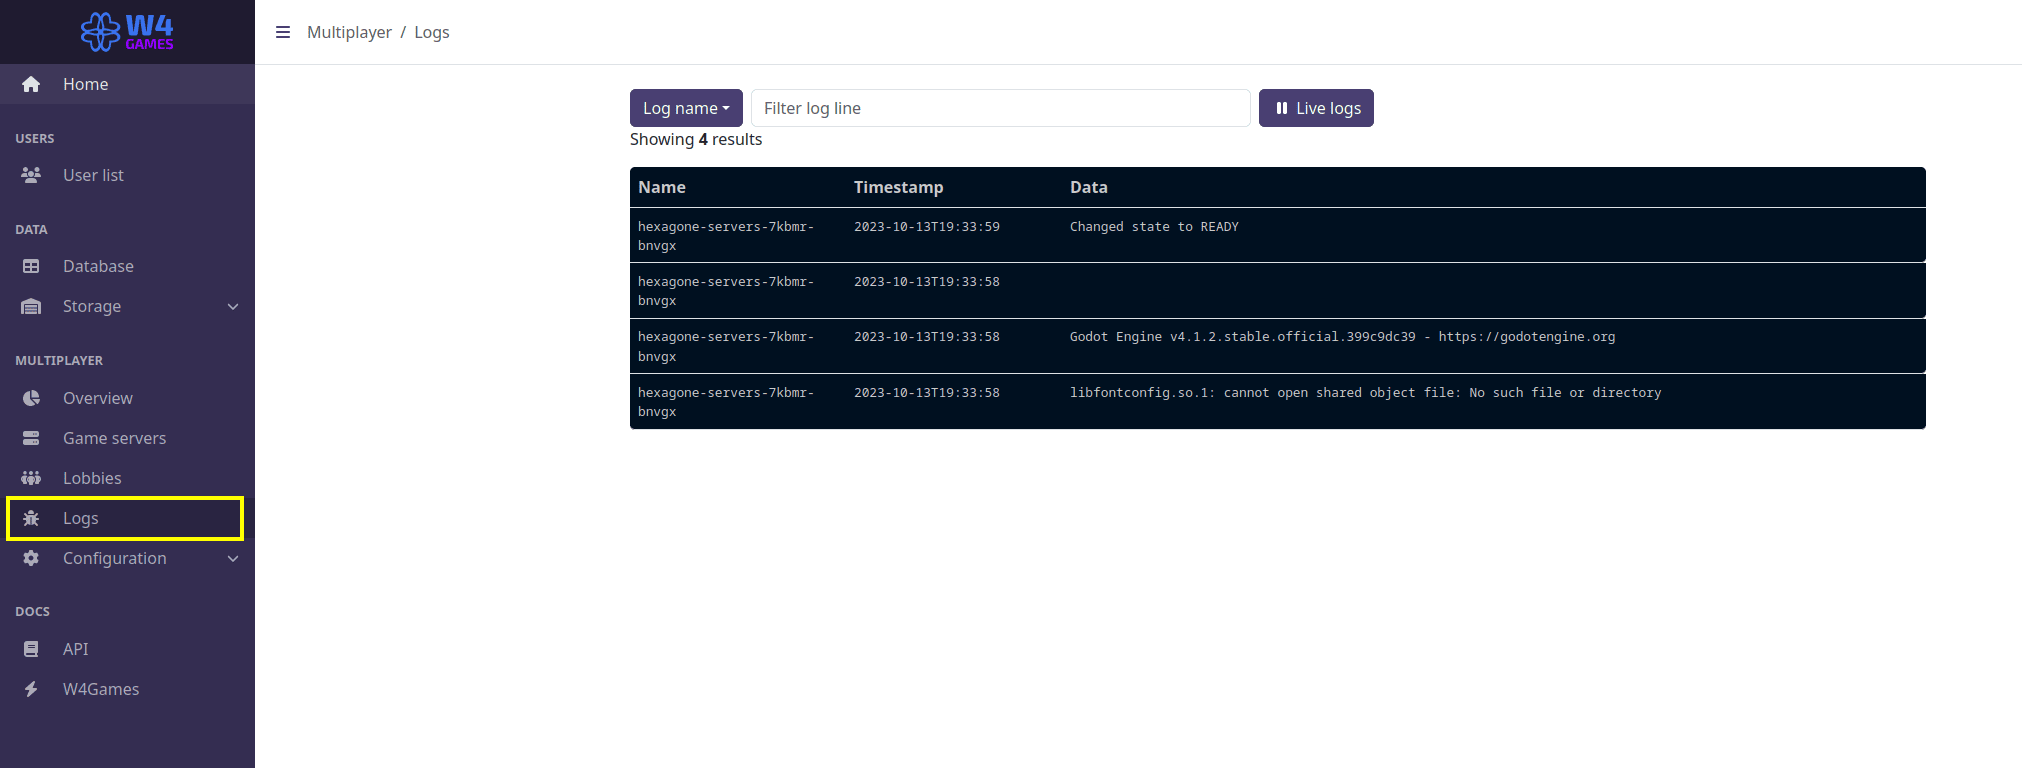Screen dimensions: 2022x768
Task: Click the User list people icon
Action: point(31,175)
